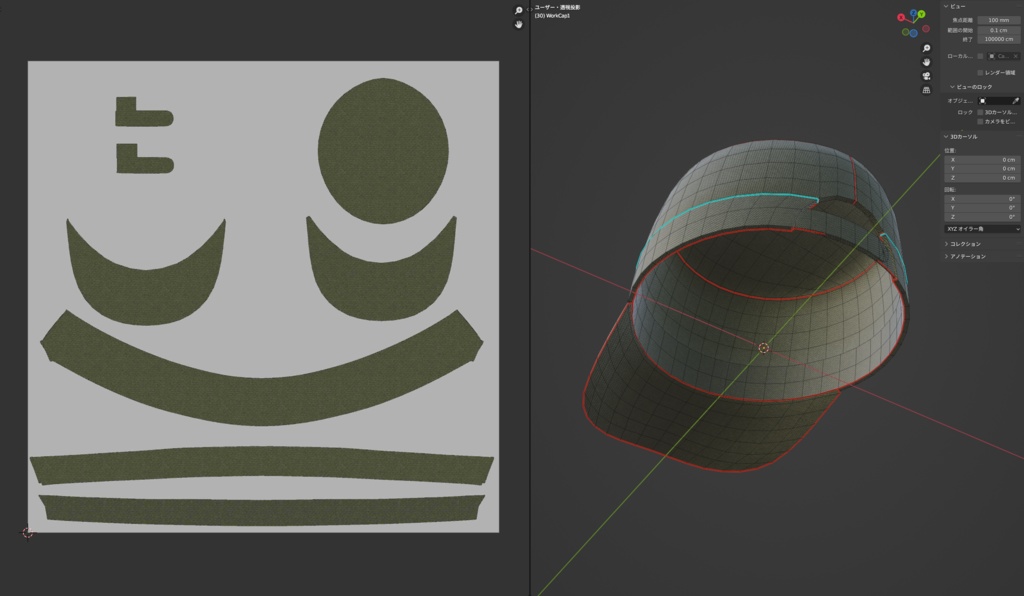
Task: Toggle the lock to 3Dカーソル checkbox
Action: [980, 112]
